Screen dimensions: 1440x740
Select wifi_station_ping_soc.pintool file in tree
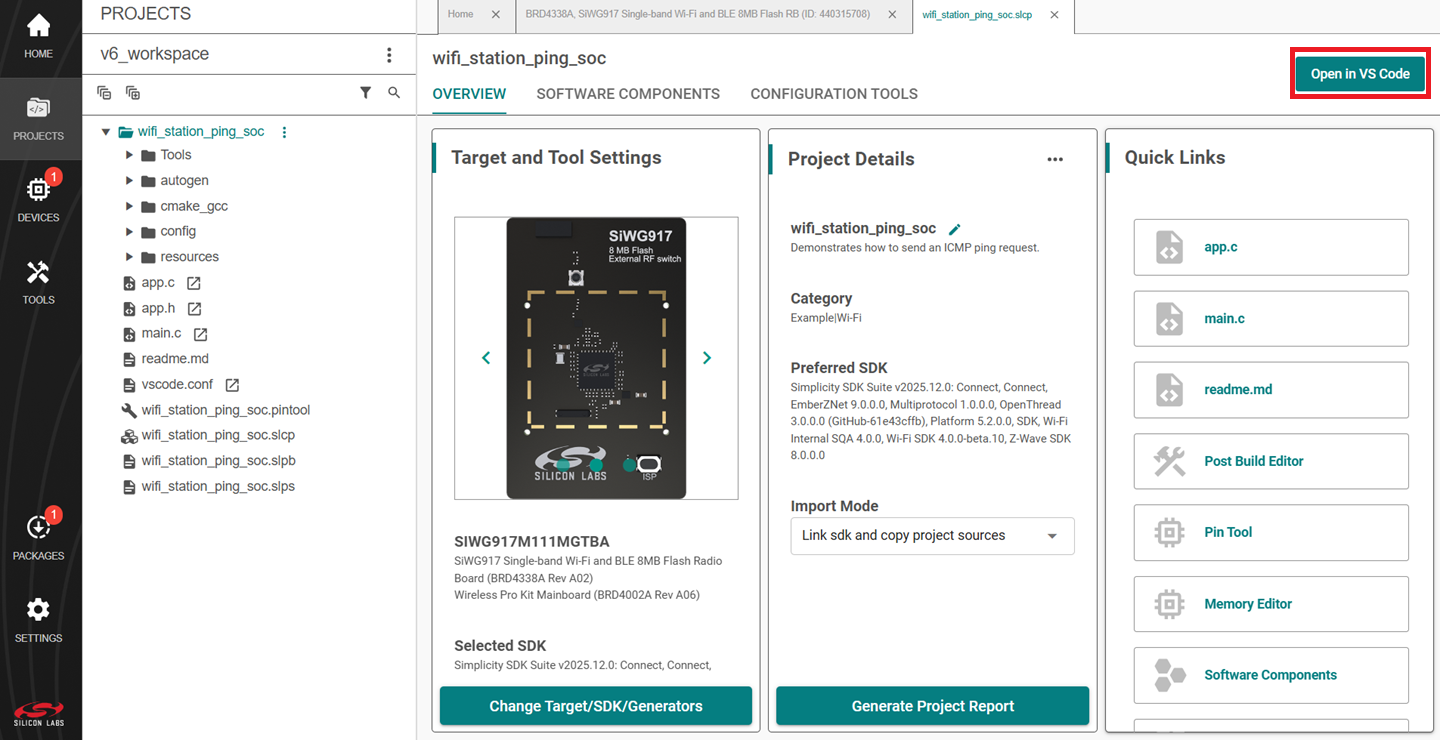[225, 410]
